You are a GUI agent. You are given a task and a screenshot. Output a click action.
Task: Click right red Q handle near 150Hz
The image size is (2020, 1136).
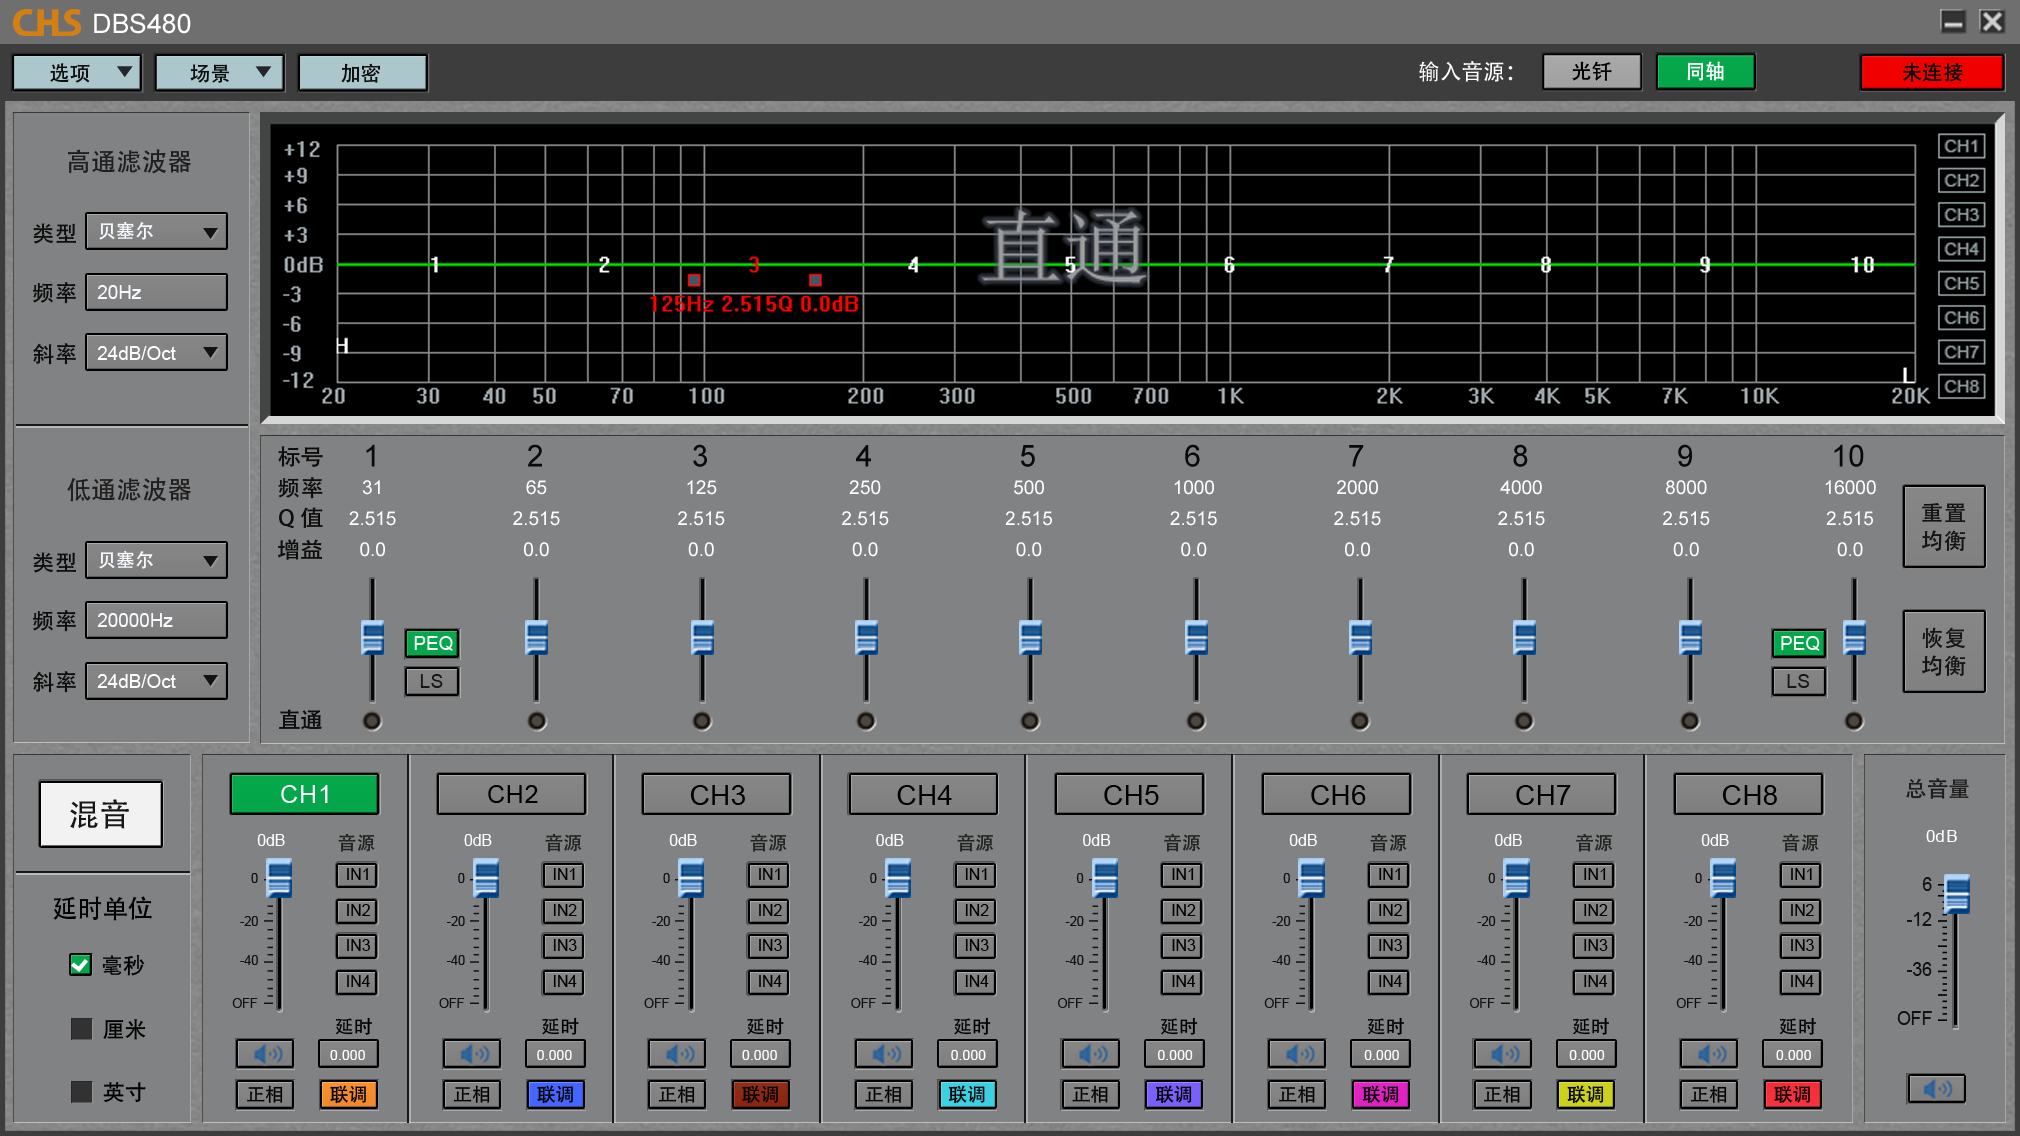[815, 280]
